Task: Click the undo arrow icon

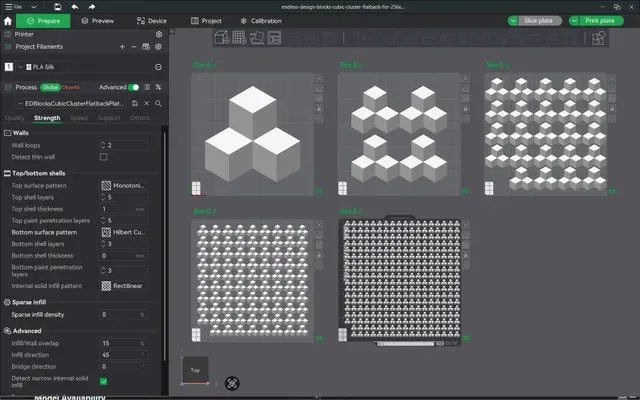Action: (75, 7)
